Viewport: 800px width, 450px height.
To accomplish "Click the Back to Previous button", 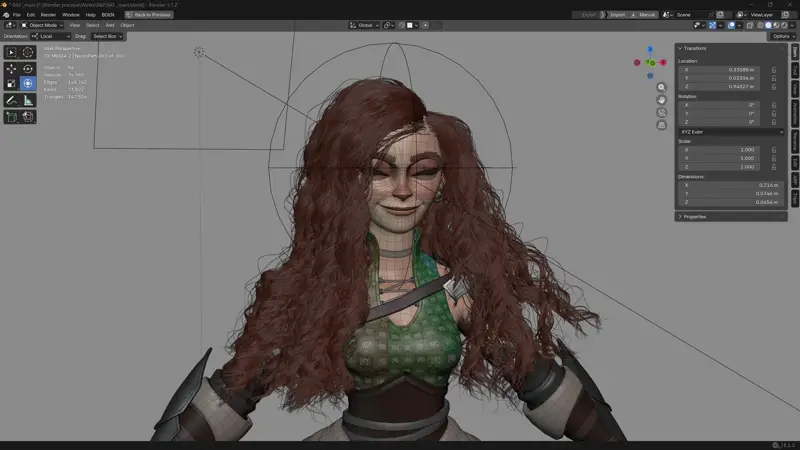I will pos(148,15).
